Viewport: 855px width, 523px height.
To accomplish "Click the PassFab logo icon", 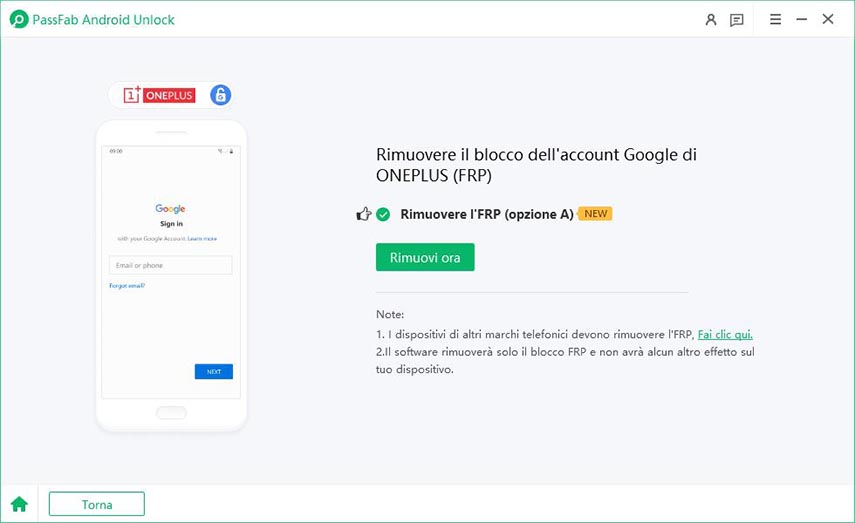I will pos(19,19).
